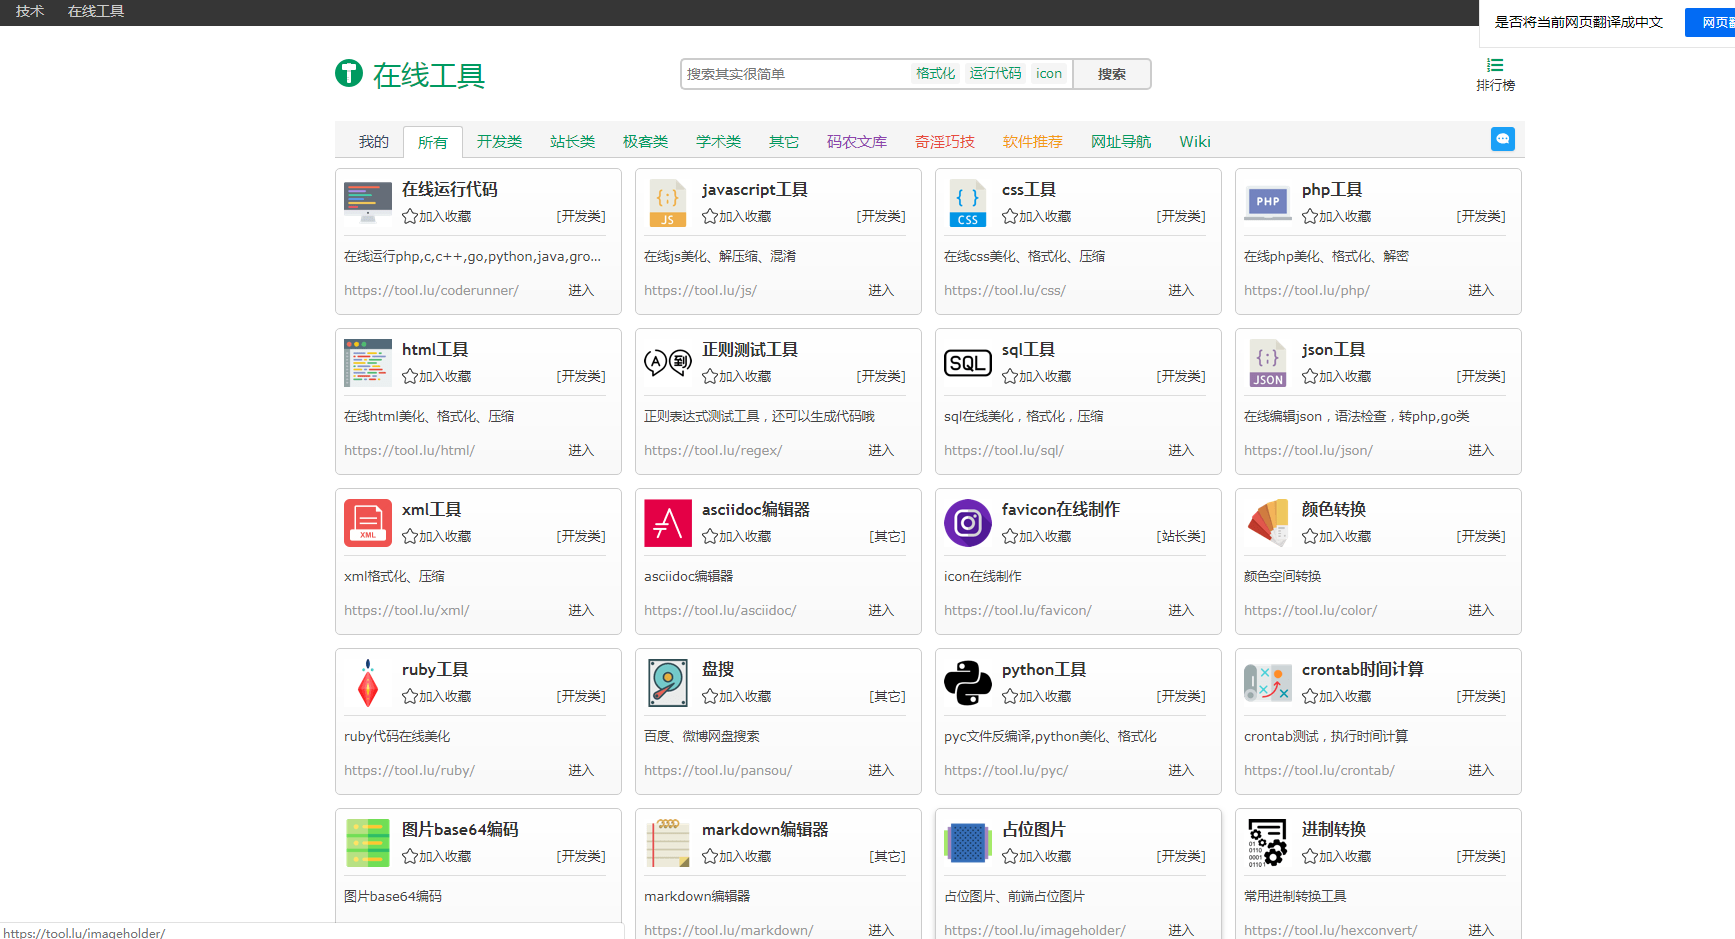Open the 进制转换 gear icon
The width and height of the screenshot is (1735, 939).
(1268, 843)
